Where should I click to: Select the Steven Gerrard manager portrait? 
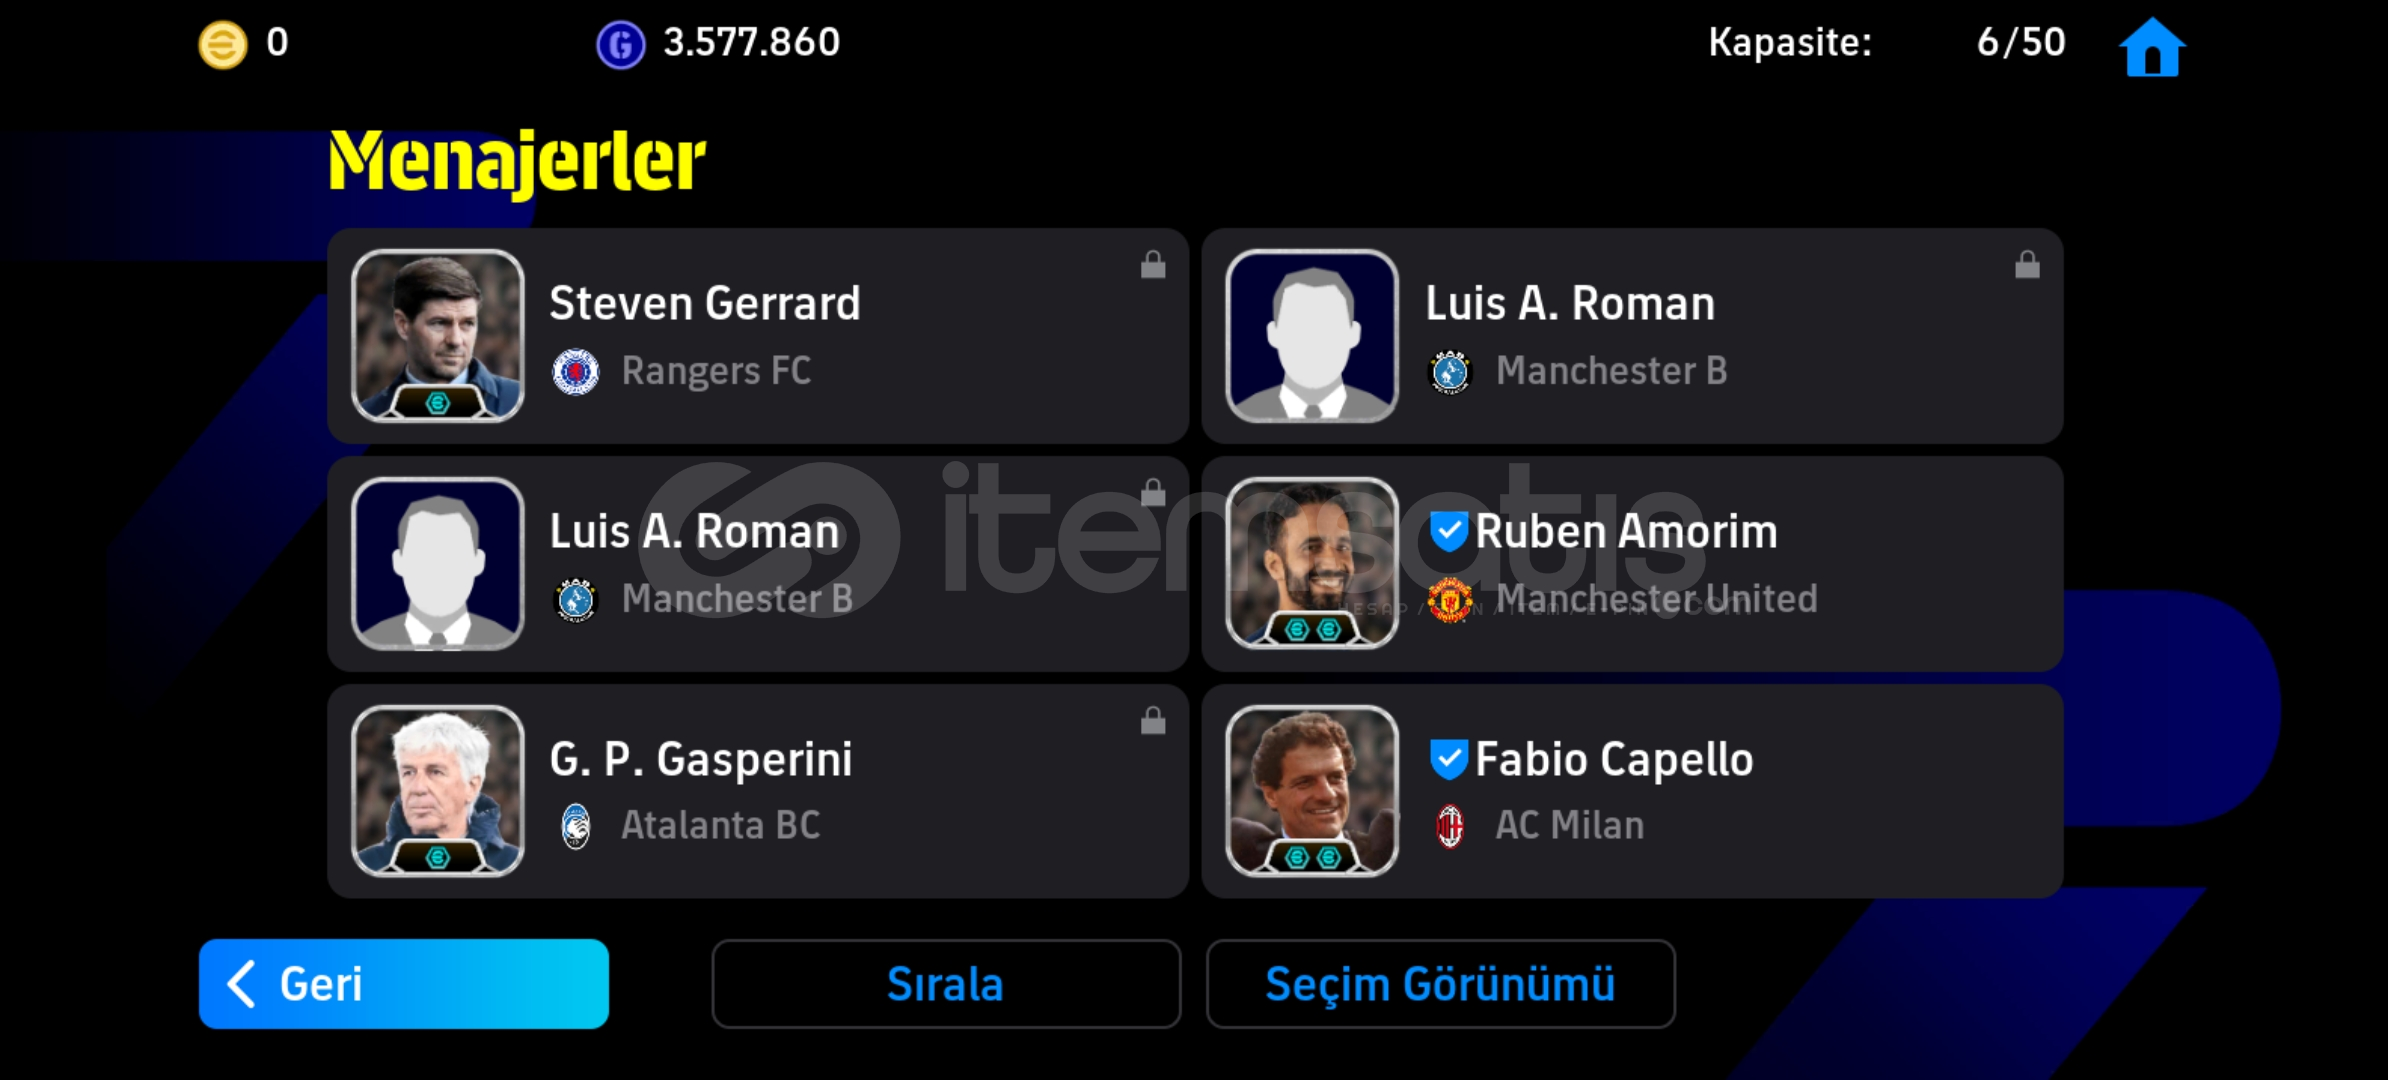(x=438, y=336)
